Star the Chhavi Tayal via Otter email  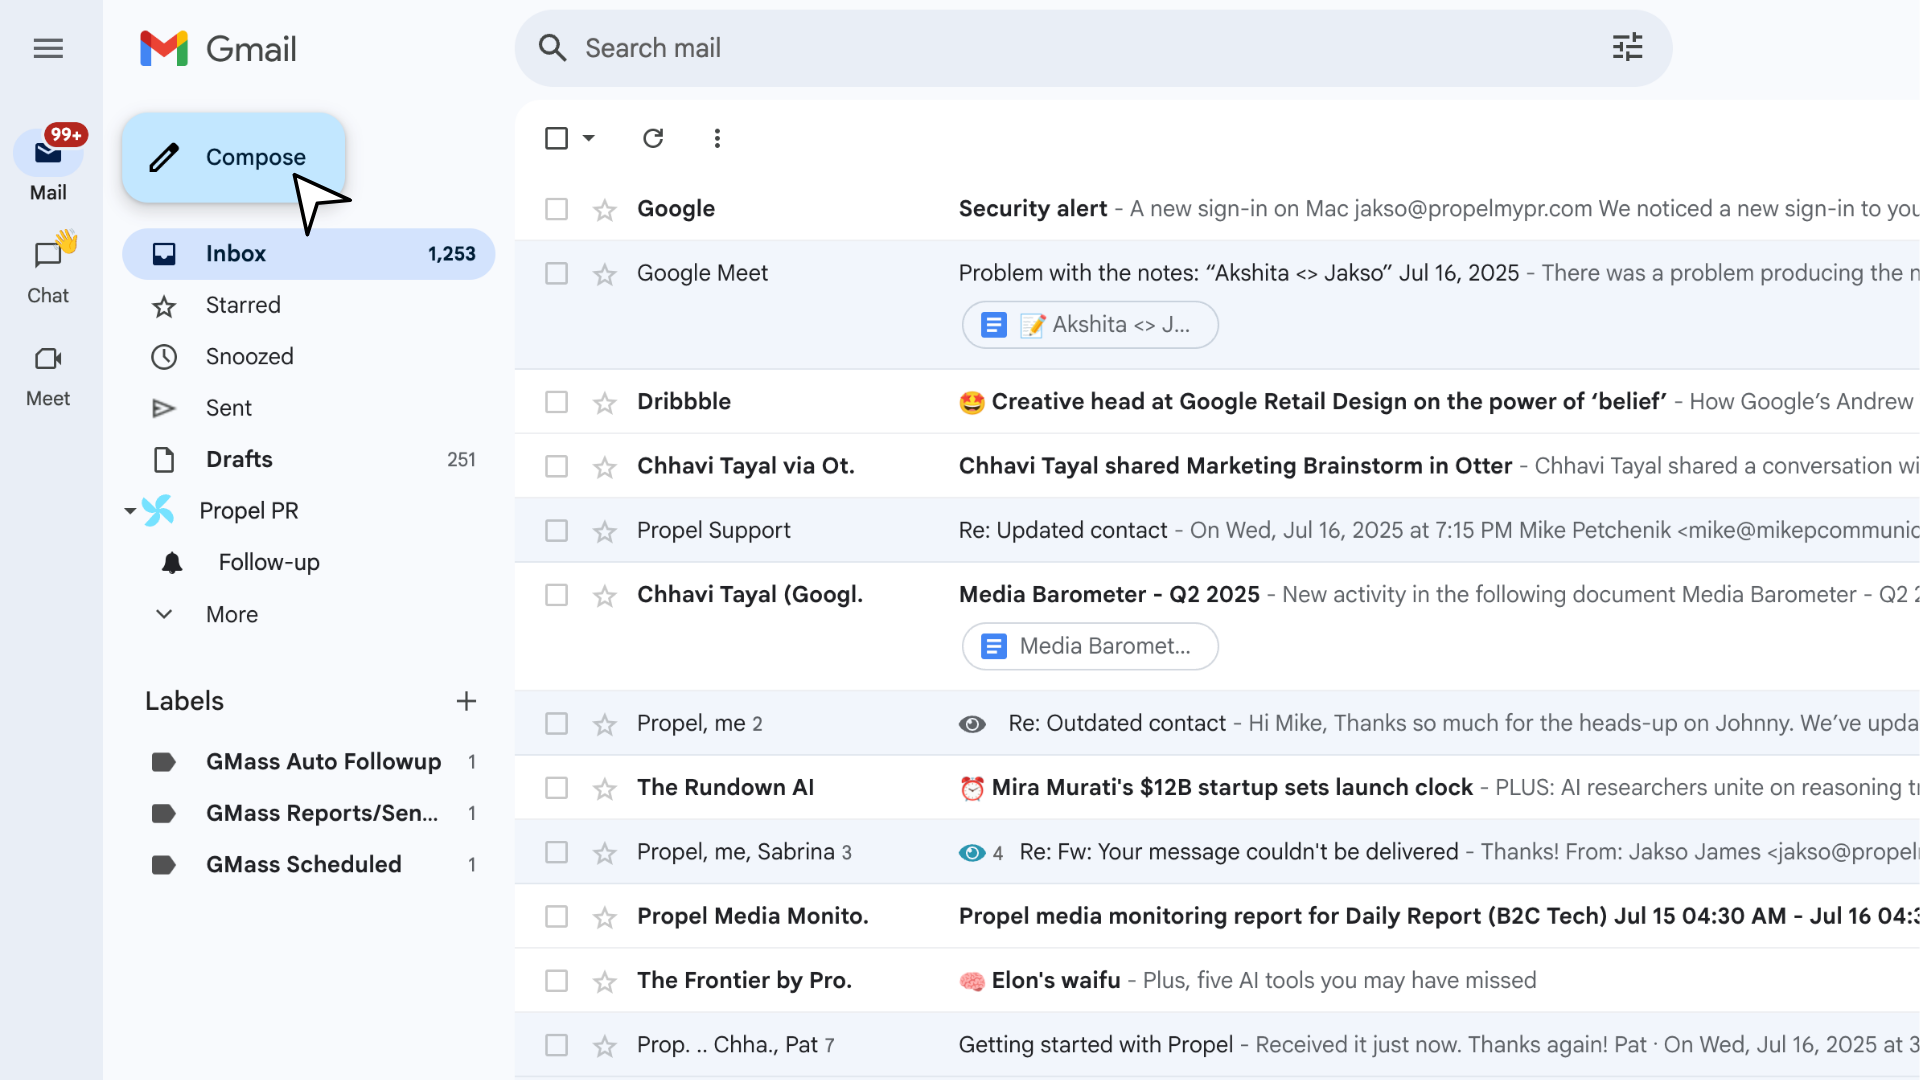604,467
